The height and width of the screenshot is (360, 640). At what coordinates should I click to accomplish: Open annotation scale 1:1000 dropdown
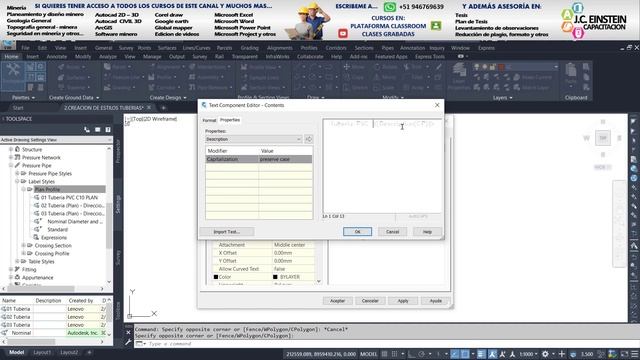[x=528, y=354]
